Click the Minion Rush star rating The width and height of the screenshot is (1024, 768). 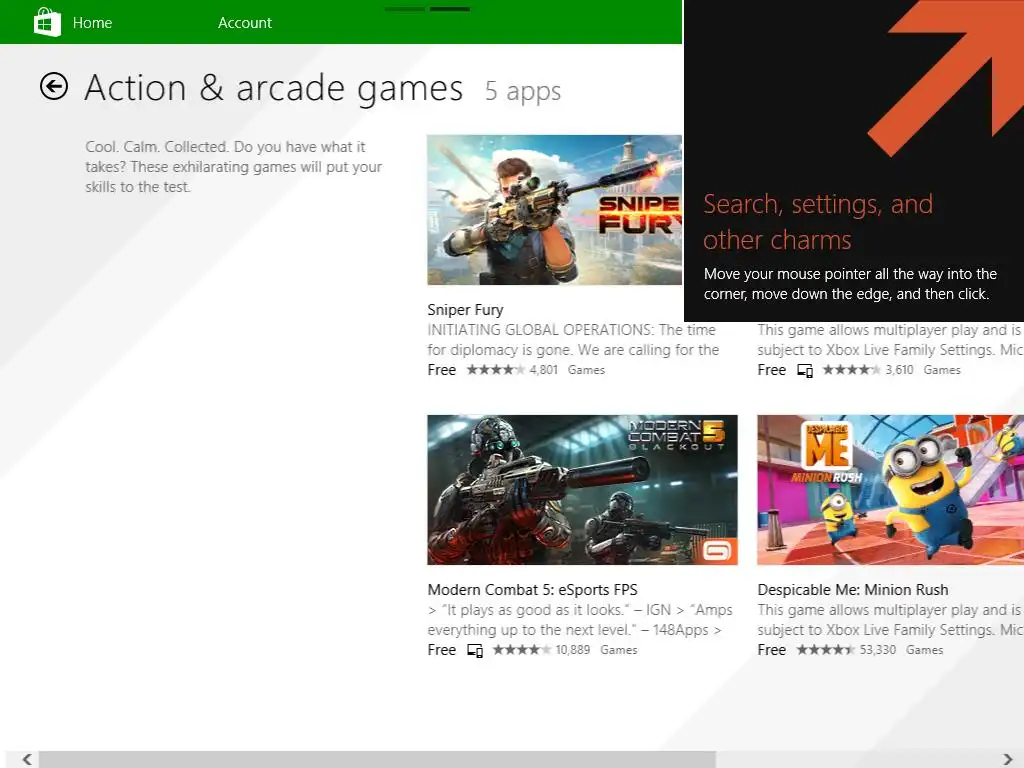825,650
